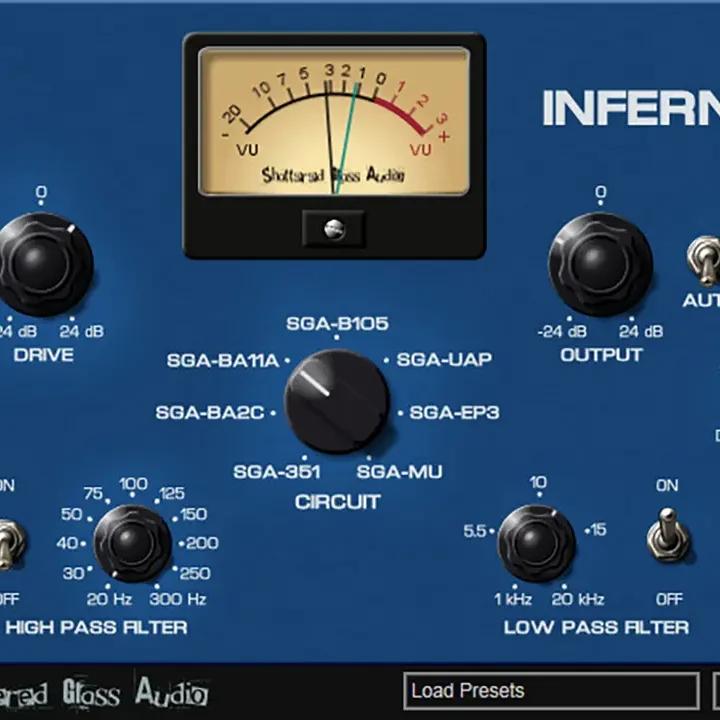720x720 pixels.
Task: Click the Output -24 dB mark
Action: click(x=562, y=331)
